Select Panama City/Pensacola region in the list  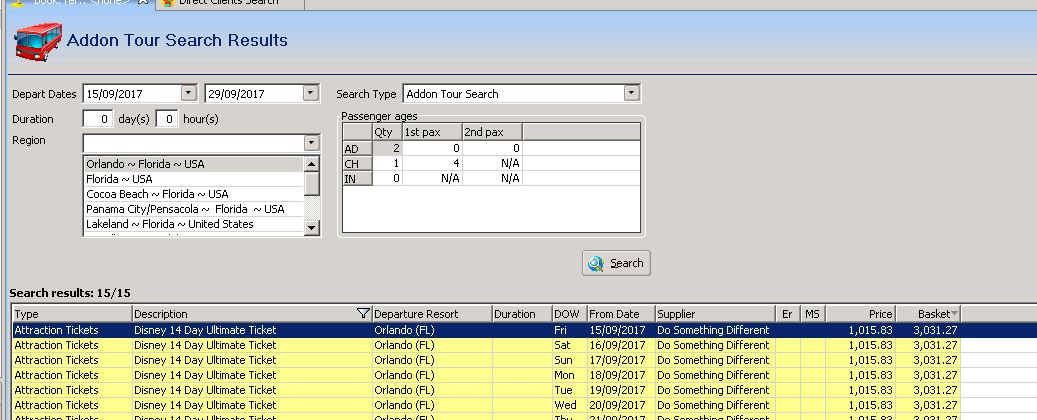185,209
